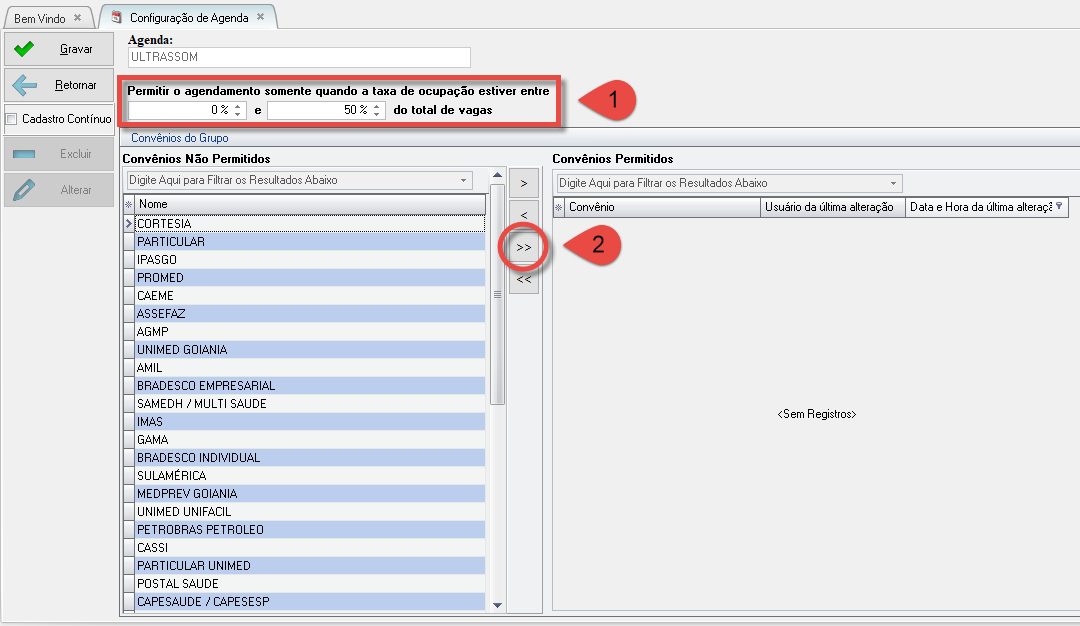Click the single > move button
The height and width of the screenshot is (626, 1080).
[524, 183]
